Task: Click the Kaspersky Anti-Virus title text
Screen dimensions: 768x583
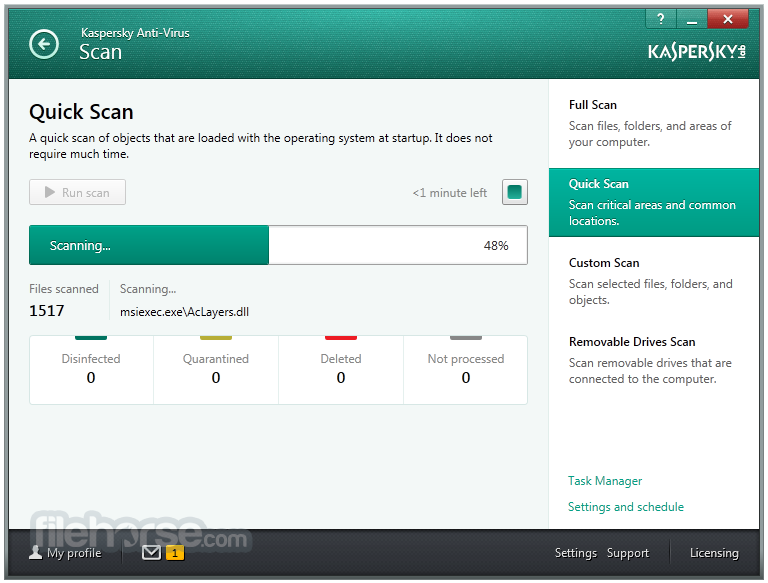Action: point(135,33)
